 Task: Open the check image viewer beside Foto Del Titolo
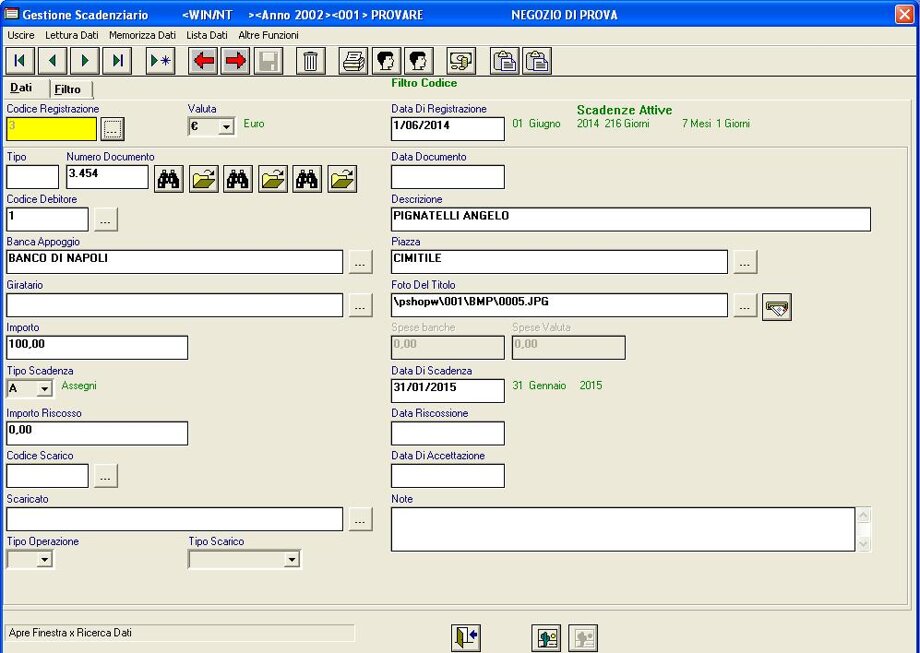(776, 308)
